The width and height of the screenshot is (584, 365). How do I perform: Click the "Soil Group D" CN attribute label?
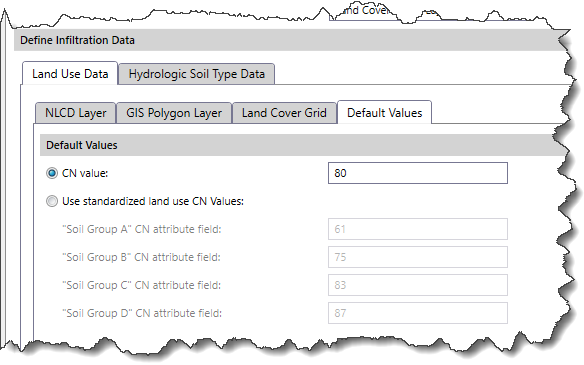coord(142,313)
